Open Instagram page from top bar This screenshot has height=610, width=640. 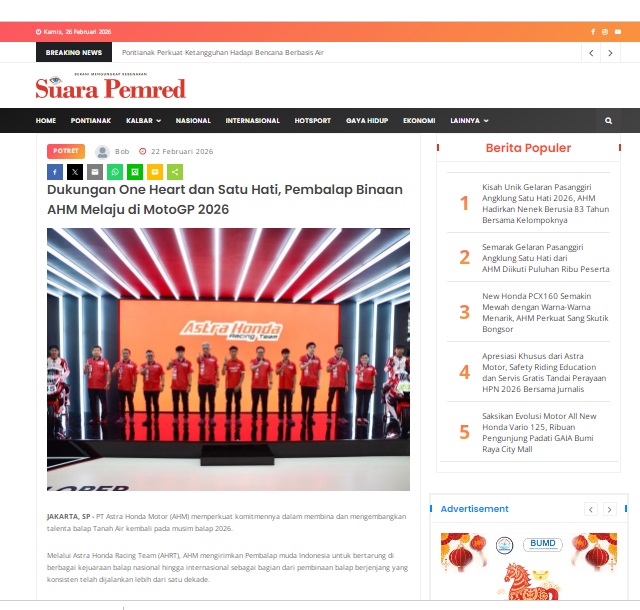tap(604, 32)
